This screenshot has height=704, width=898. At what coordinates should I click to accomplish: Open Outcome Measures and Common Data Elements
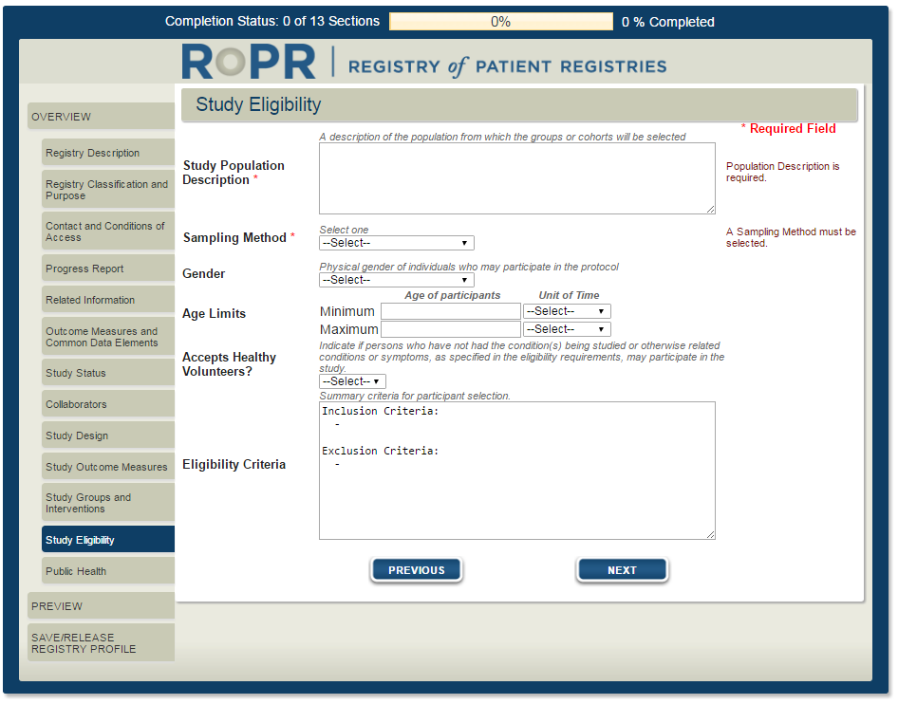click(108, 337)
